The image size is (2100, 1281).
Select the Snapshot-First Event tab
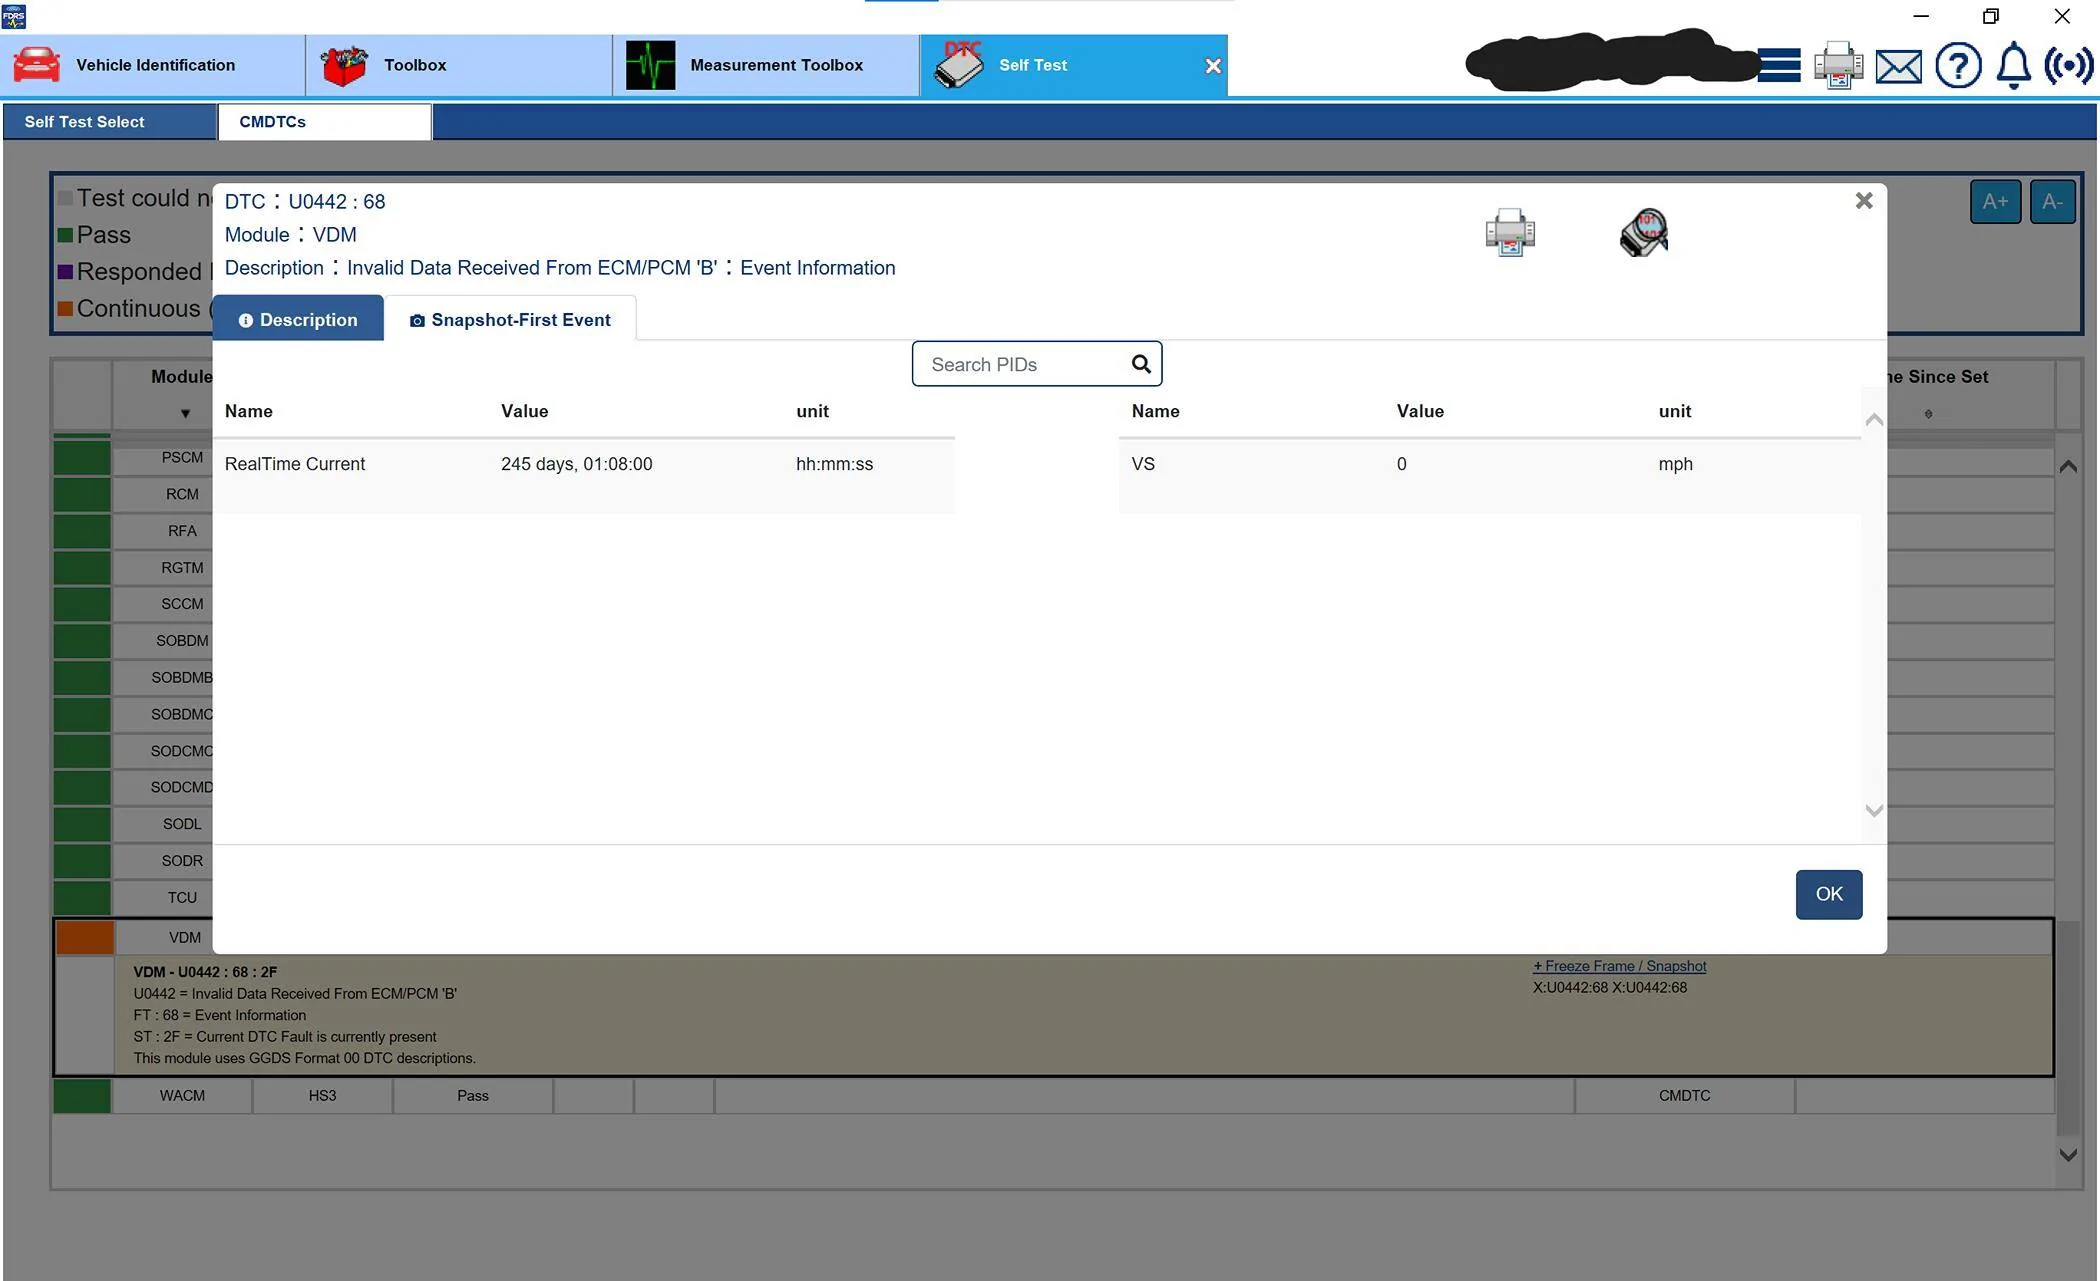point(510,319)
